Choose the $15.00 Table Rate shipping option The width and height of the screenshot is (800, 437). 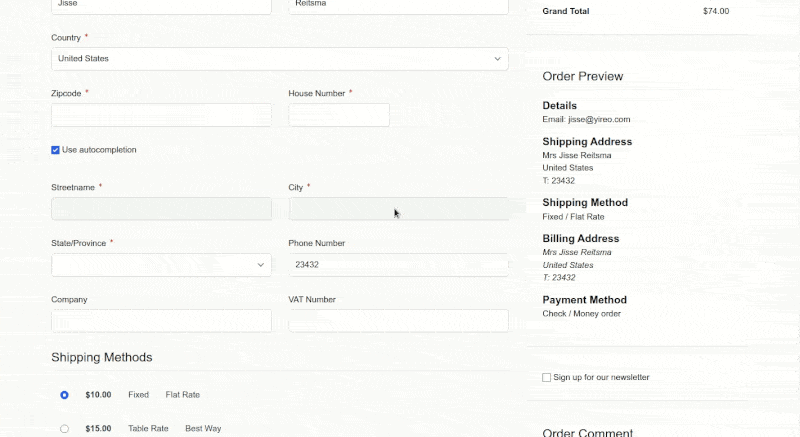[64, 429]
